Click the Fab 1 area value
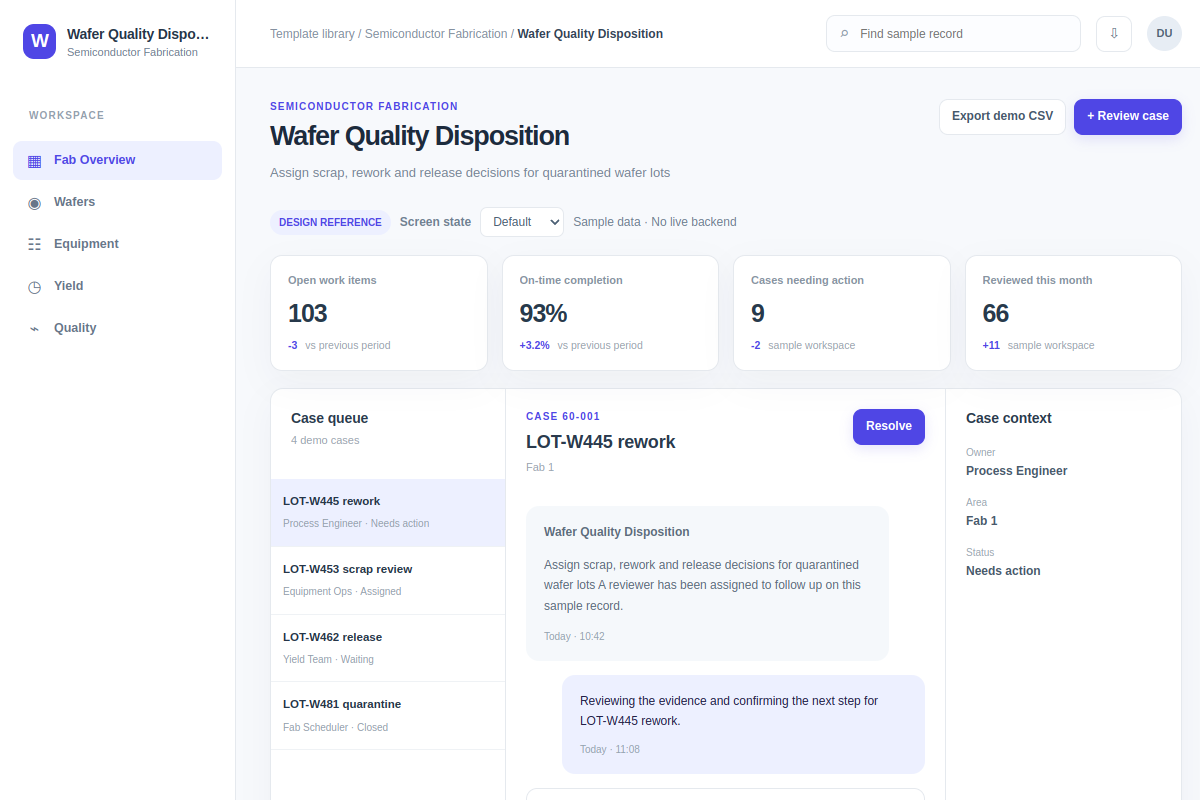 coord(982,521)
